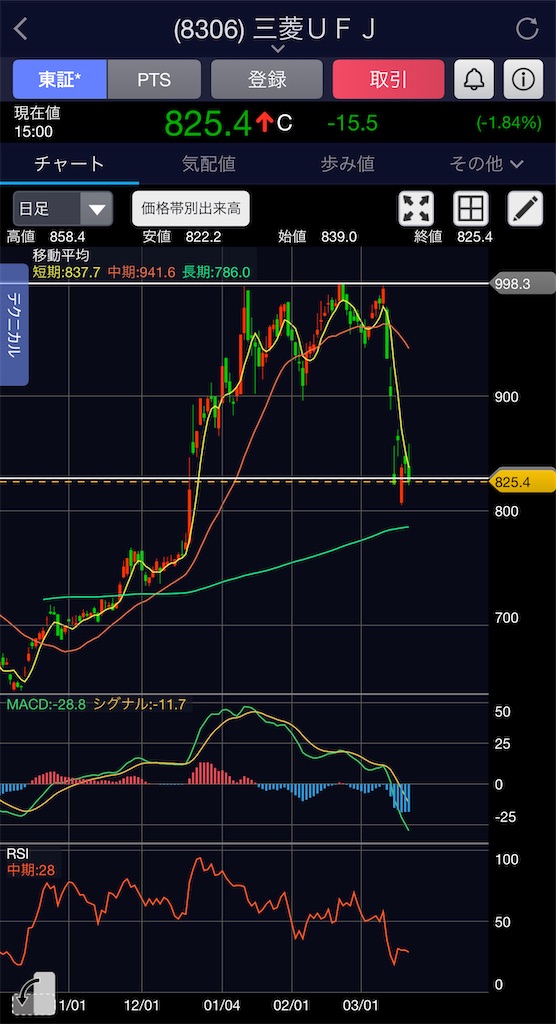This screenshot has height=1024, width=556.
Task: Tap the 中期:941.6 moving average label
Action: [142, 272]
